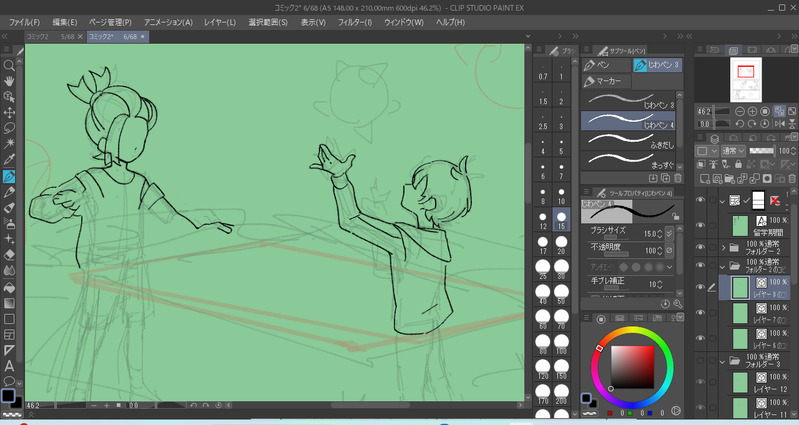
Task: Open the document tab list dropdown arrow
Action: click(528, 36)
